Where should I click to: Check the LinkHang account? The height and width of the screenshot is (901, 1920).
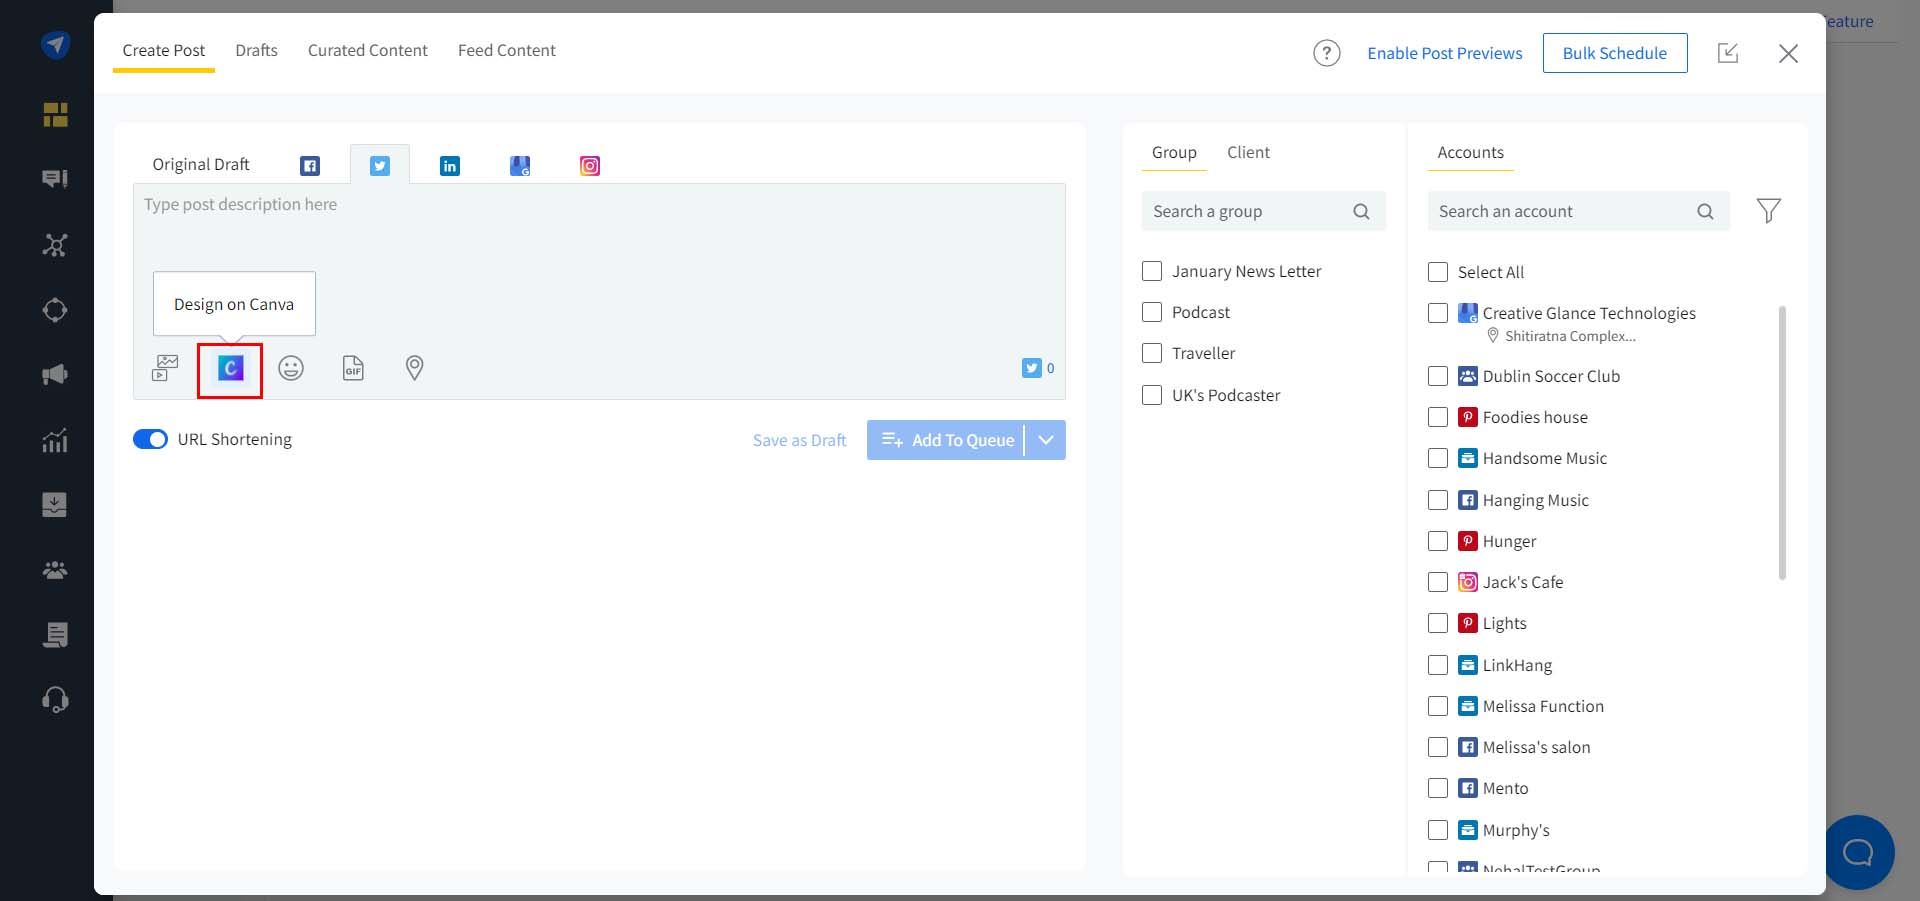coord(1438,665)
